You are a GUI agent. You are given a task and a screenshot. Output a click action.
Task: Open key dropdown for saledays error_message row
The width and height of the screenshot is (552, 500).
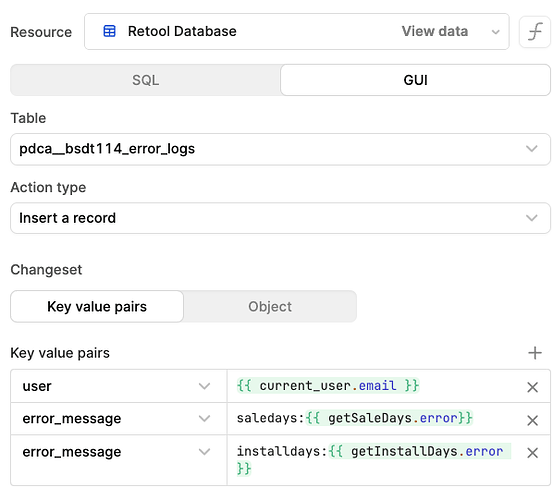coord(119,419)
